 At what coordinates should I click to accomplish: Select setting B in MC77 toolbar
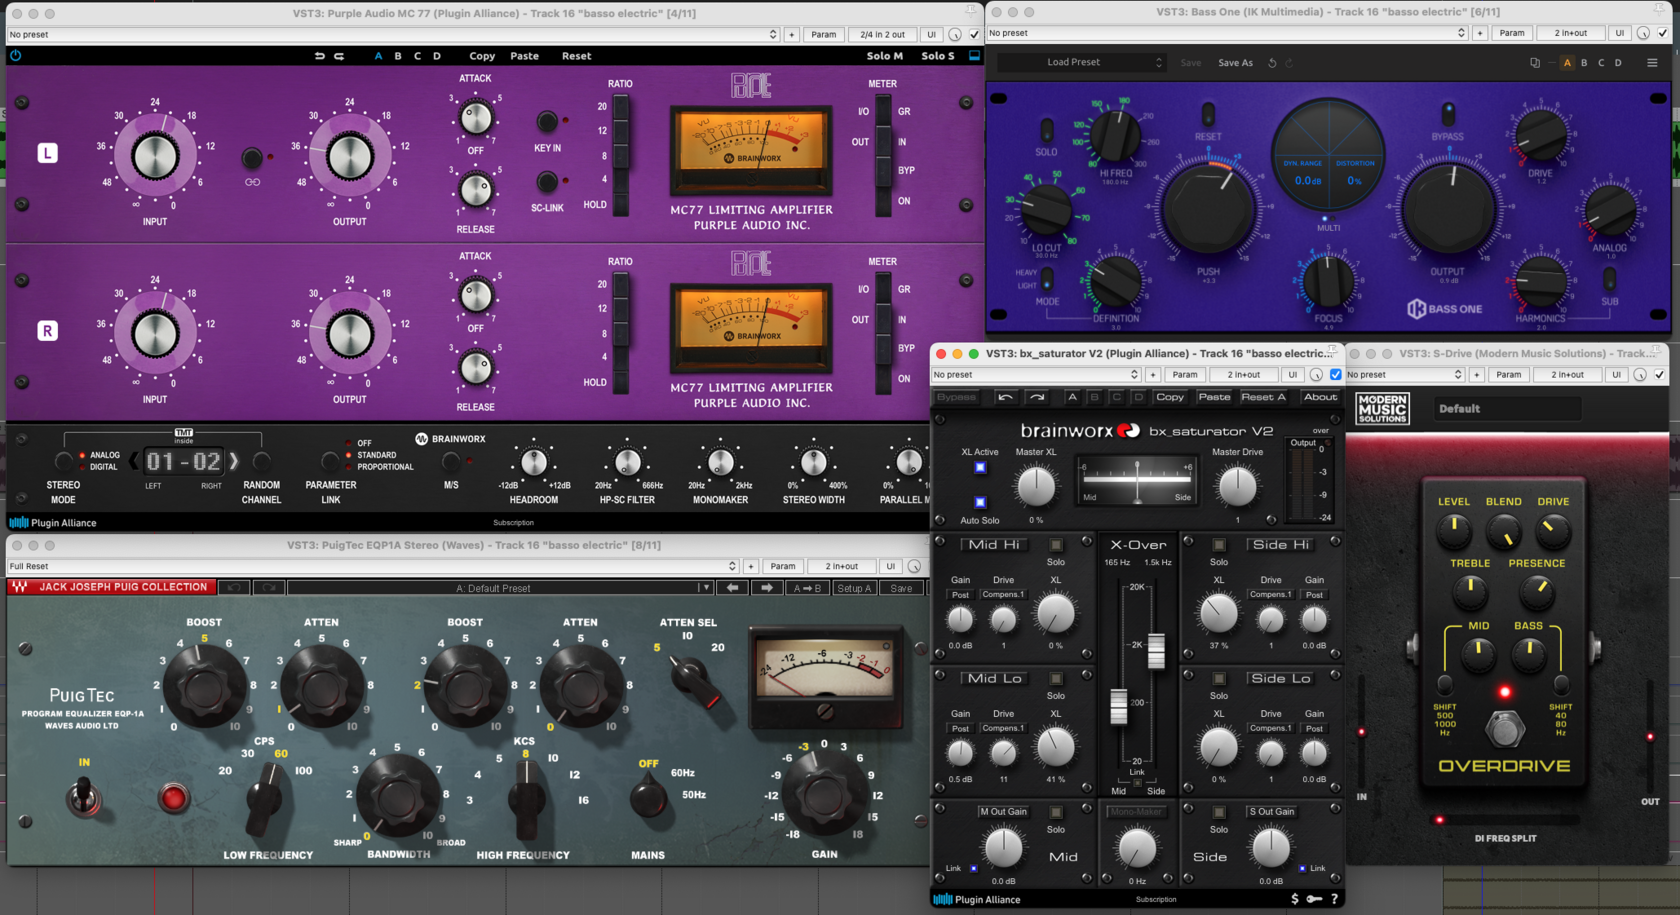tap(398, 56)
